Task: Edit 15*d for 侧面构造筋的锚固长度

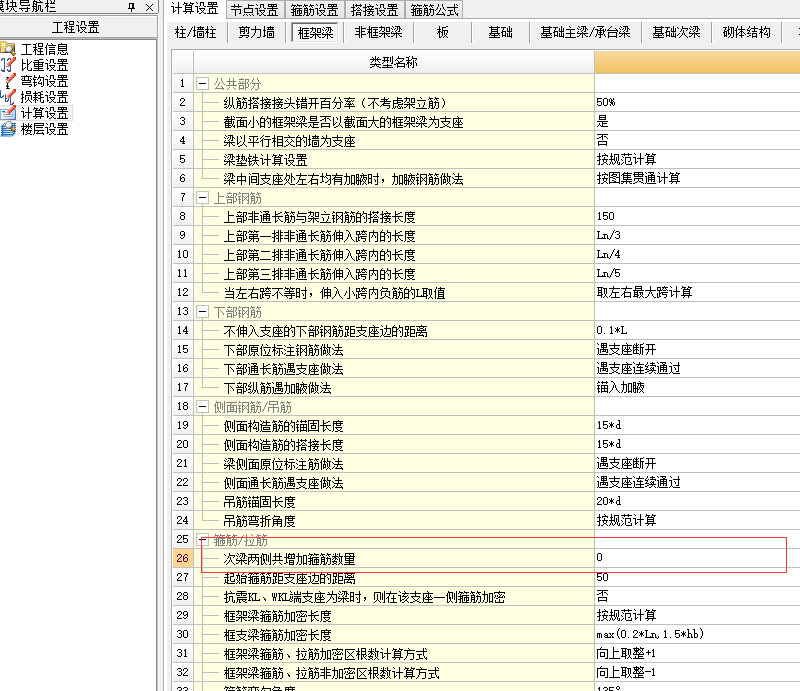Action: pyautogui.click(x=697, y=426)
